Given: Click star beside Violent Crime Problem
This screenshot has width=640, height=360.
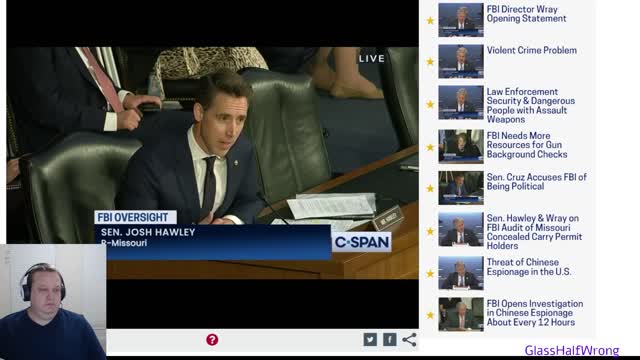Looking at the screenshot, I should click(430, 62).
